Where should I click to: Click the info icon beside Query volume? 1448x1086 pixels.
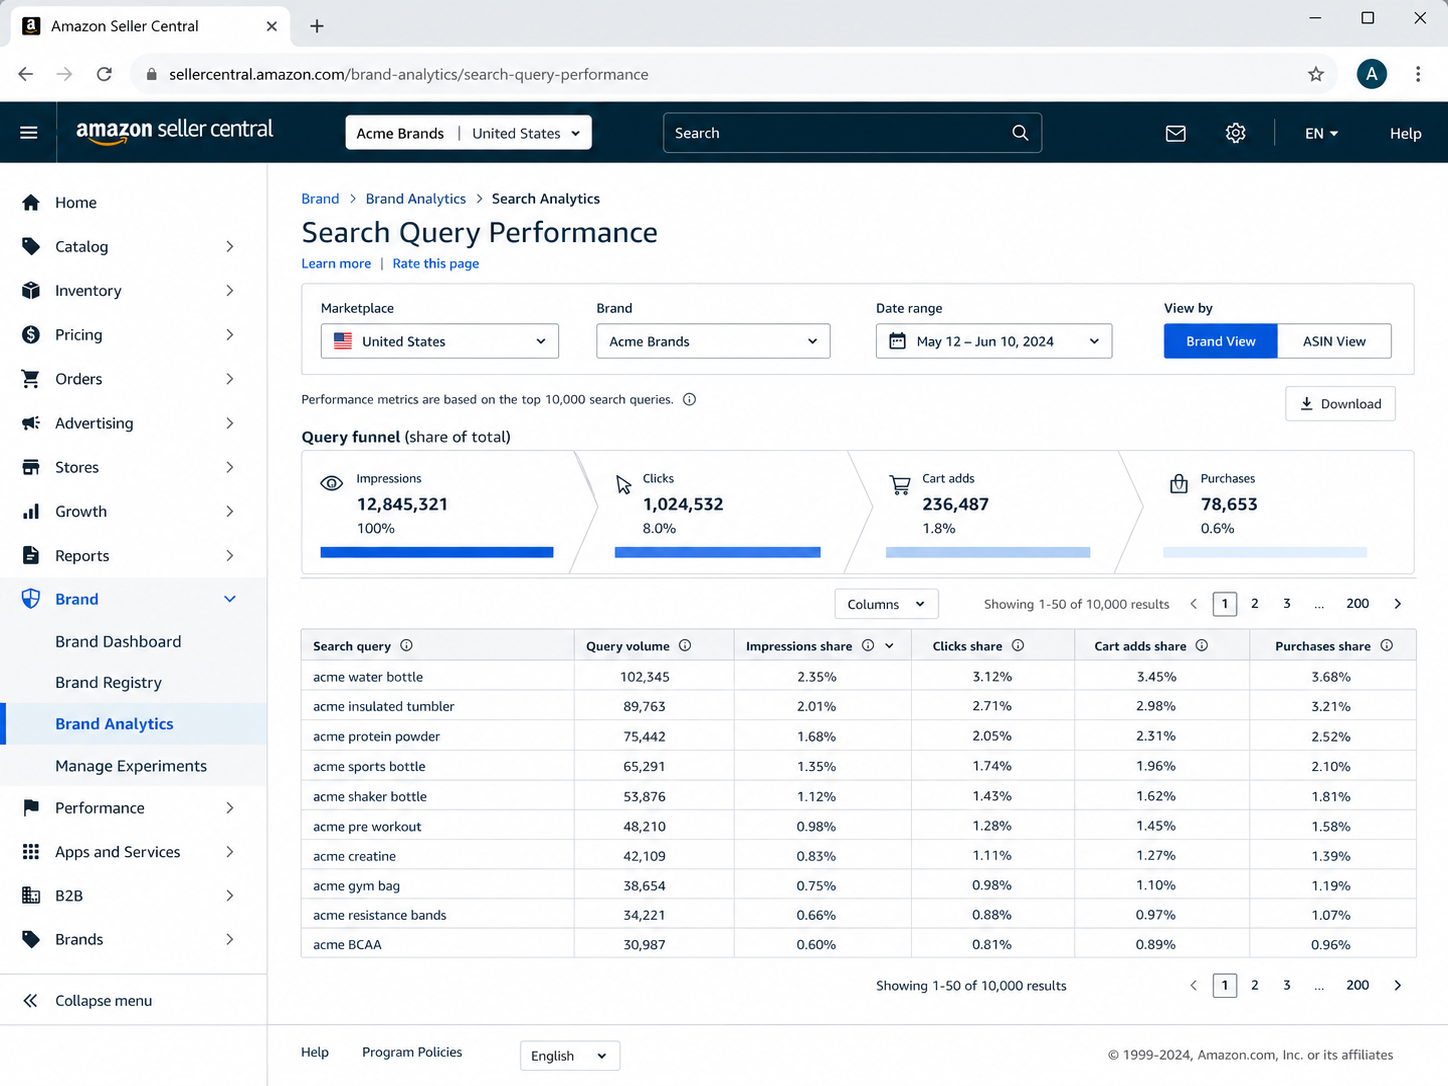[x=685, y=646]
